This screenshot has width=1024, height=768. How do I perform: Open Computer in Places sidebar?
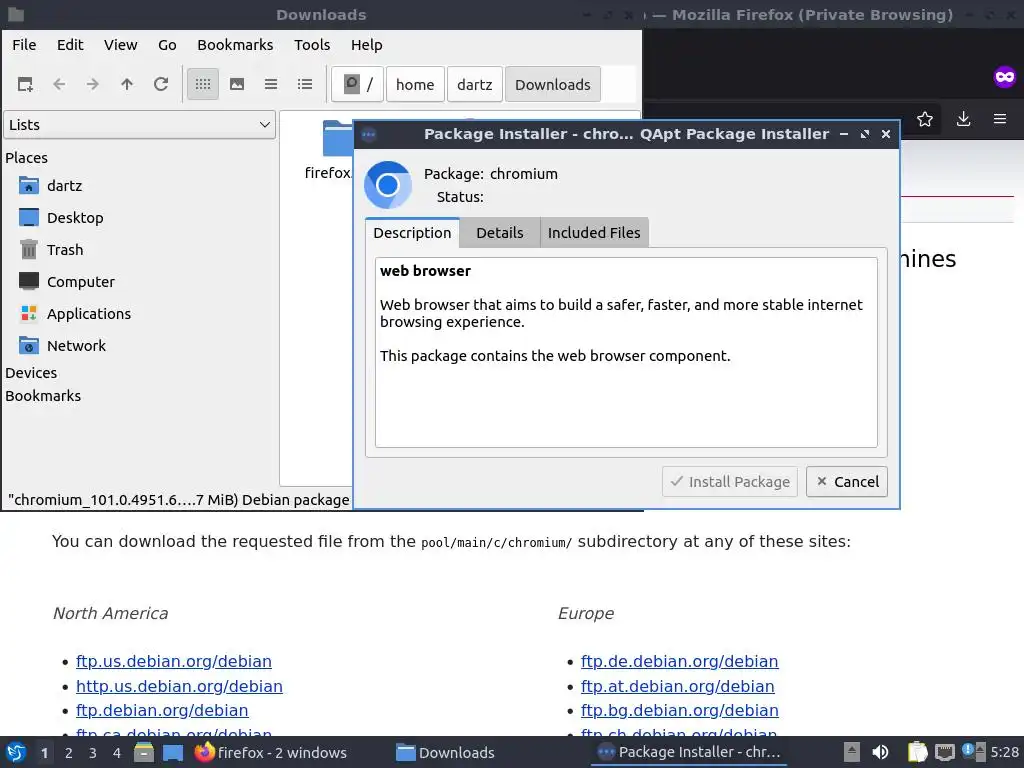[80, 281]
